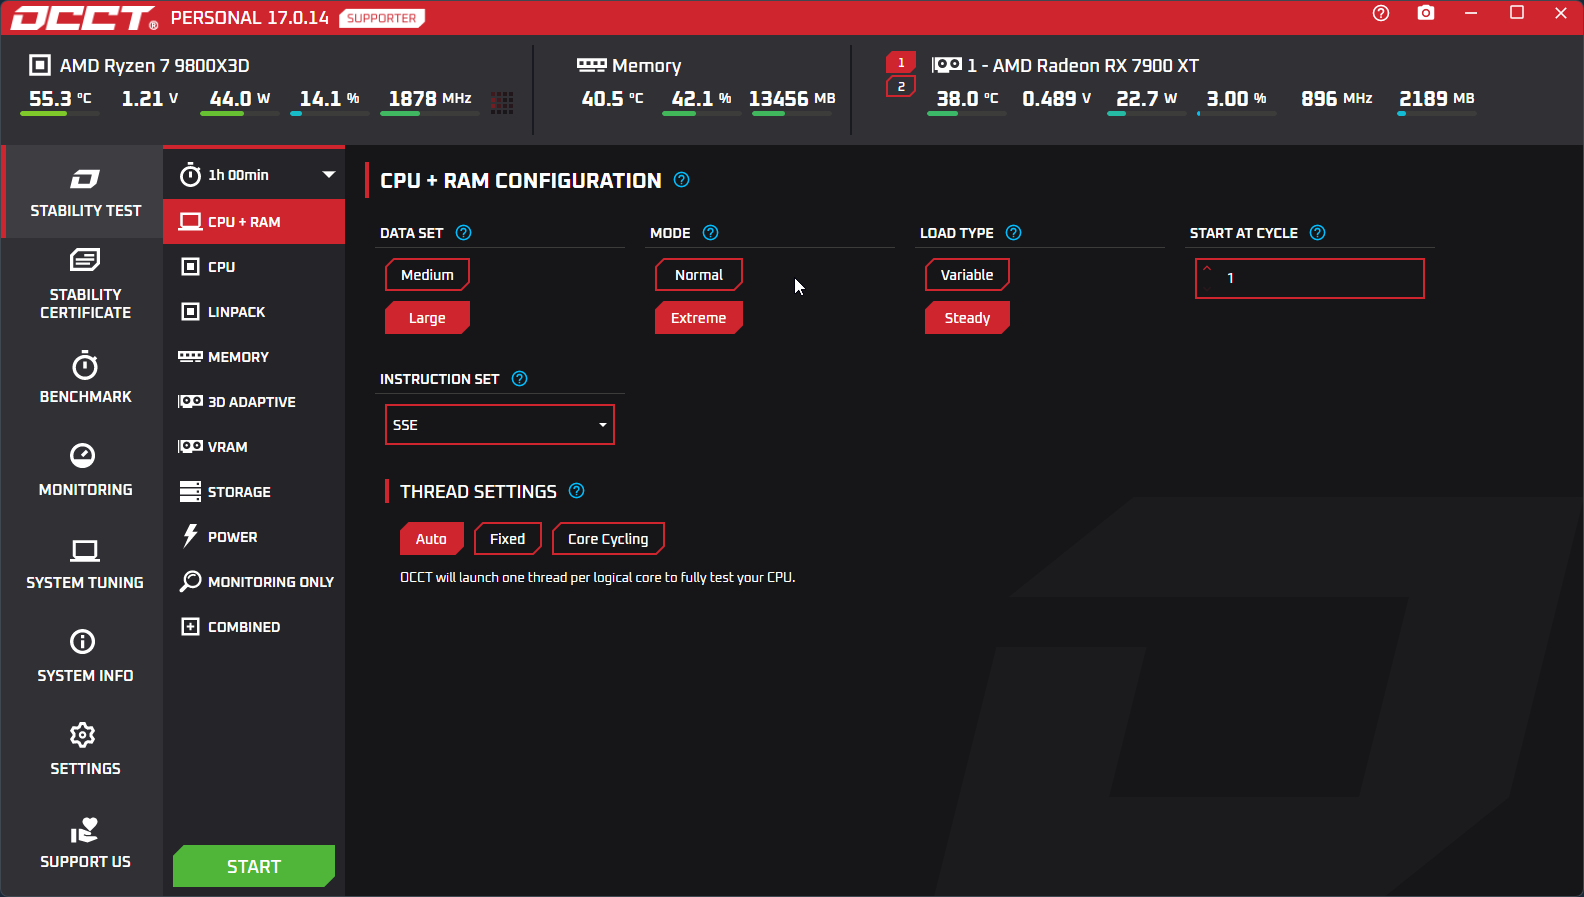Select the Memory test
1584x897 pixels.
click(x=254, y=357)
